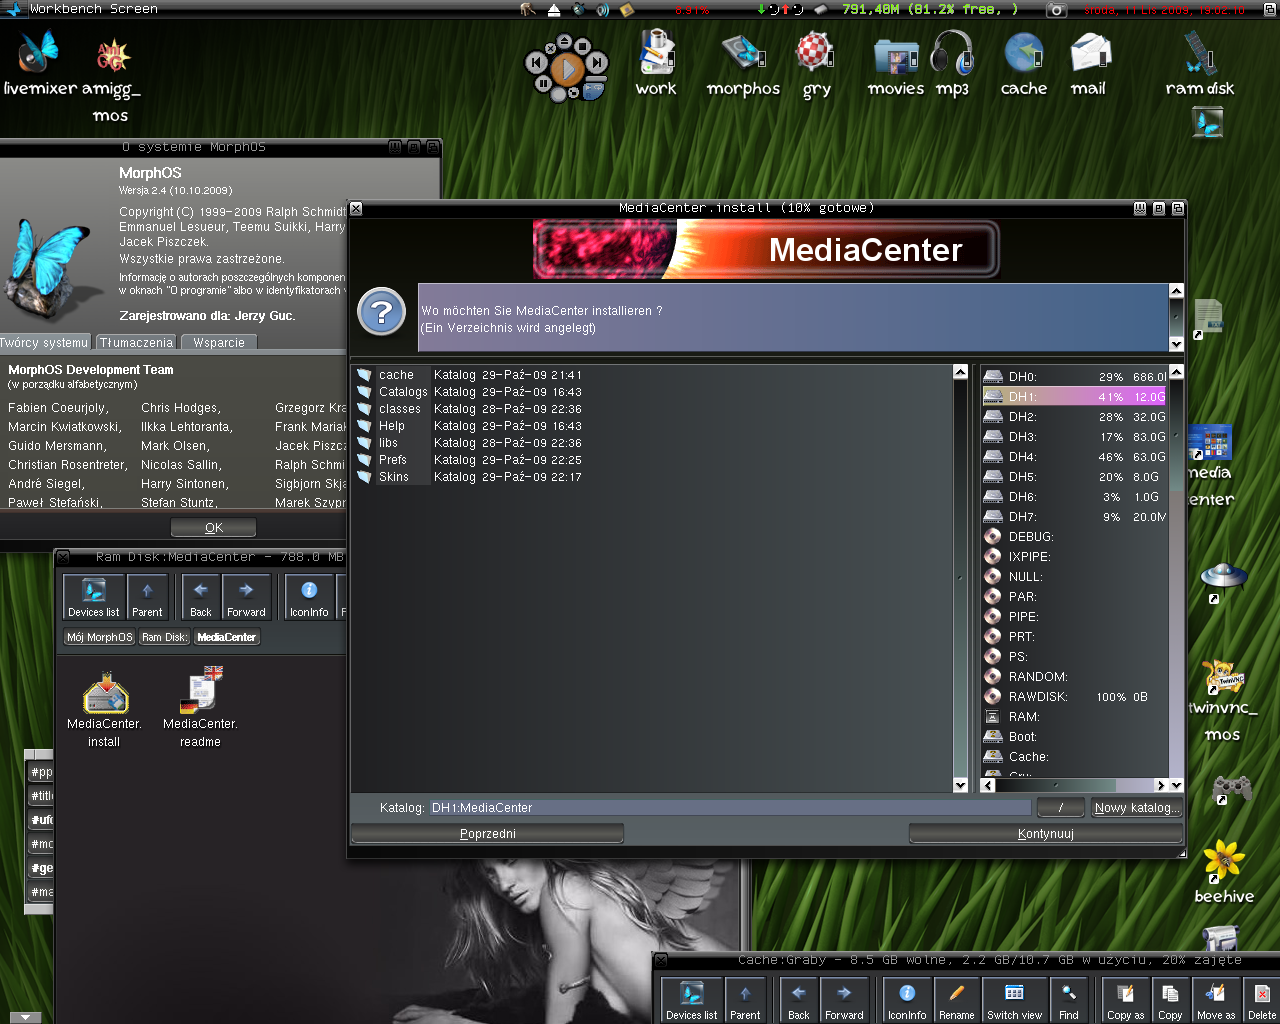
Task: Select the DH7: volume in the device list
Action: click(x=1075, y=517)
